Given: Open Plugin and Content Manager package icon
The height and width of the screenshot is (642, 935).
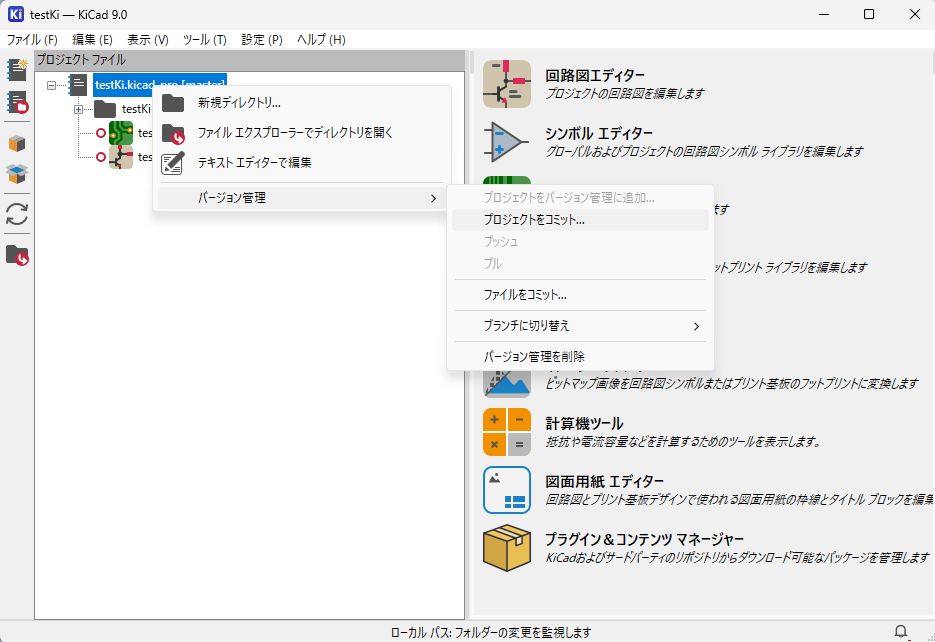Looking at the screenshot, I should coord(507,548).
